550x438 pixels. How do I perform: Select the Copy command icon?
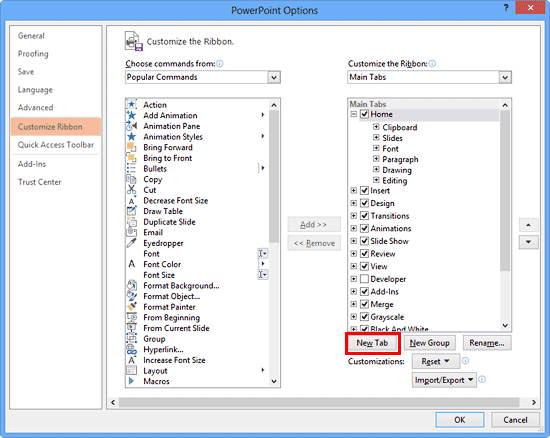point(132,179)
